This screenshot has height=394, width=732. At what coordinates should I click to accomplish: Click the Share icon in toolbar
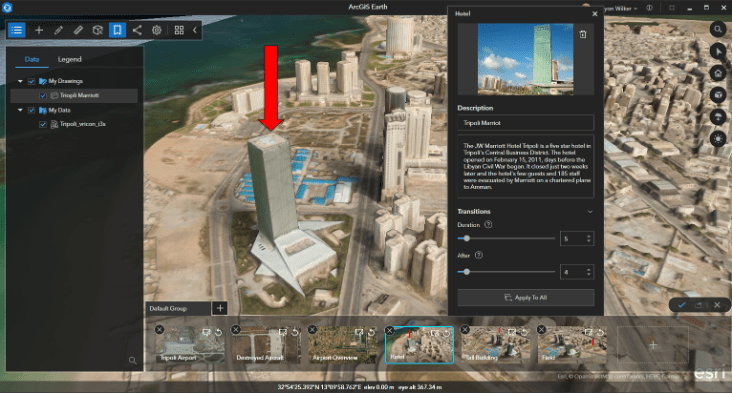tap(137, 30)
